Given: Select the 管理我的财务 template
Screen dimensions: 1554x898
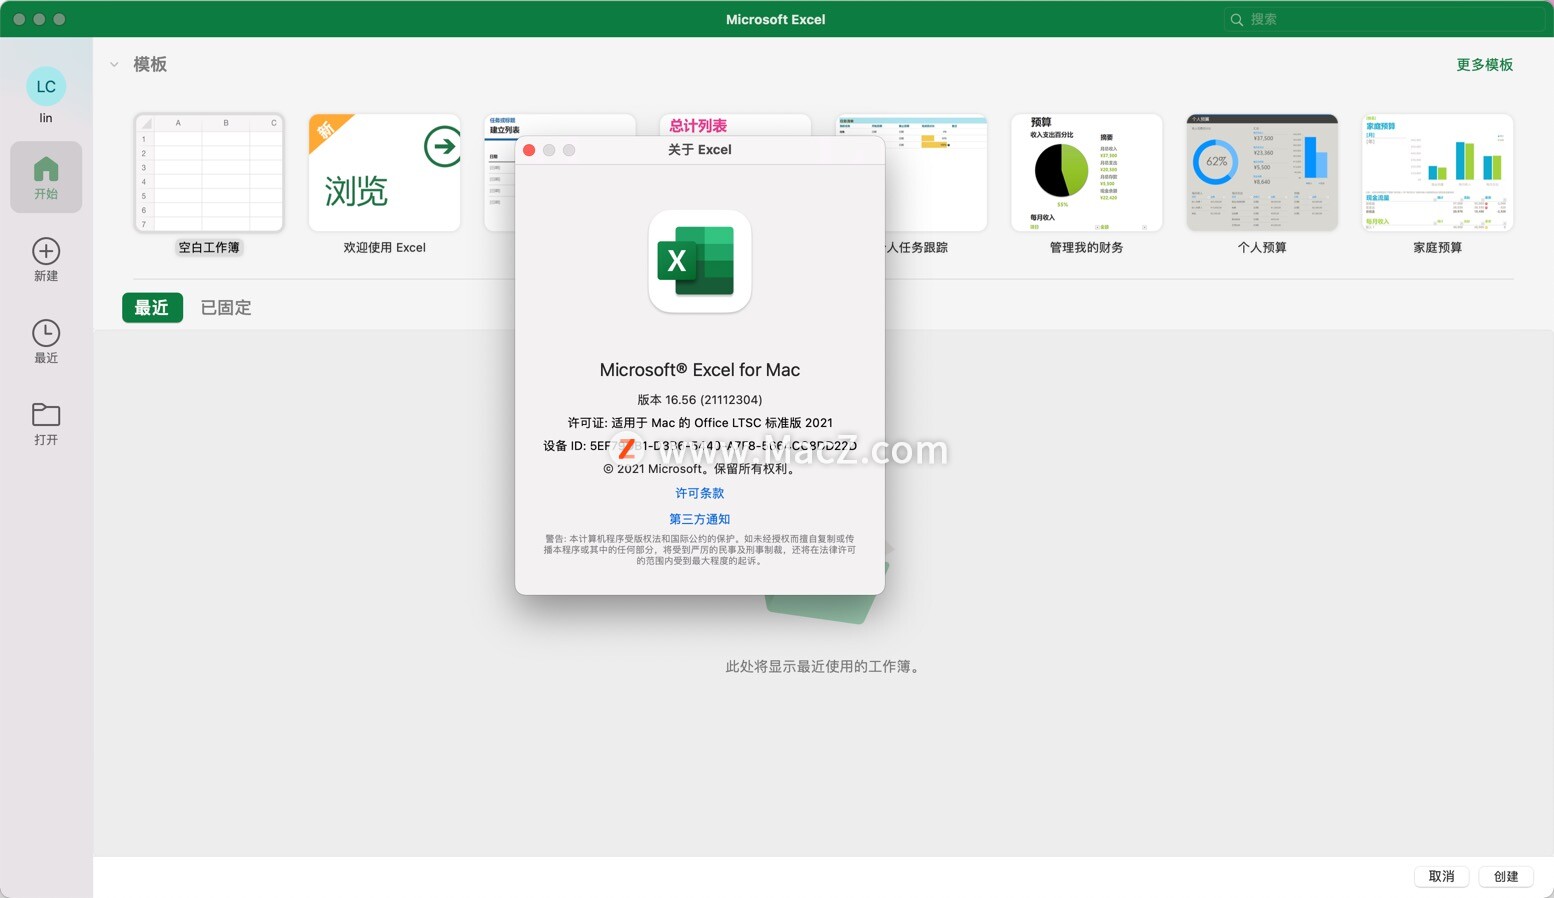Looking at the screenshot, I should click(x=1086, y=172).
